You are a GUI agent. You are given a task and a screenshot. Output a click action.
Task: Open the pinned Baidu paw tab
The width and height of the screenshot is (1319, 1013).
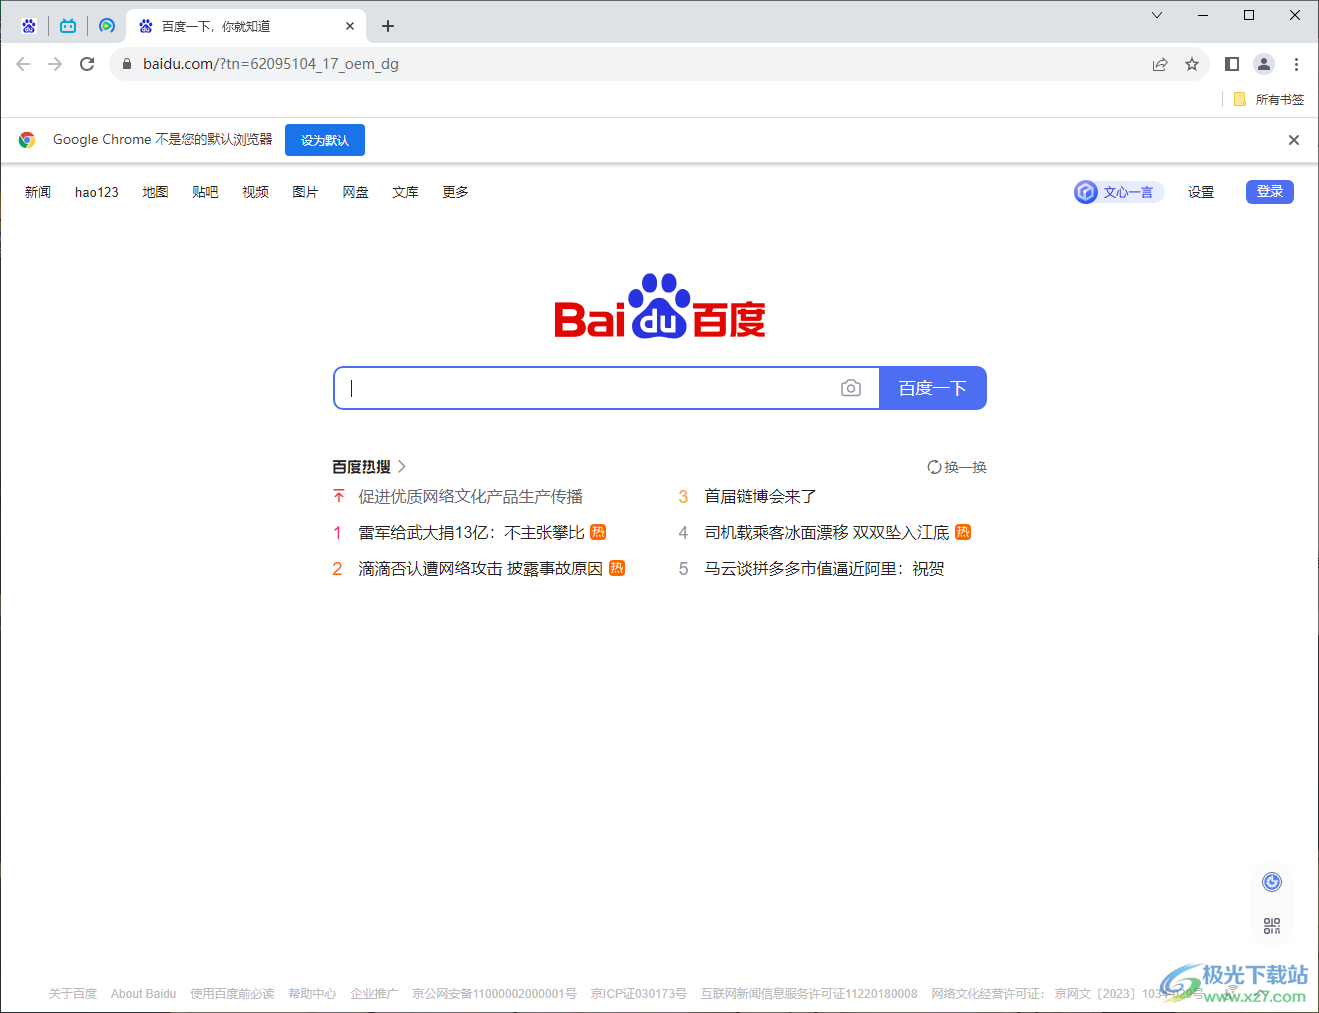(29, 26)
